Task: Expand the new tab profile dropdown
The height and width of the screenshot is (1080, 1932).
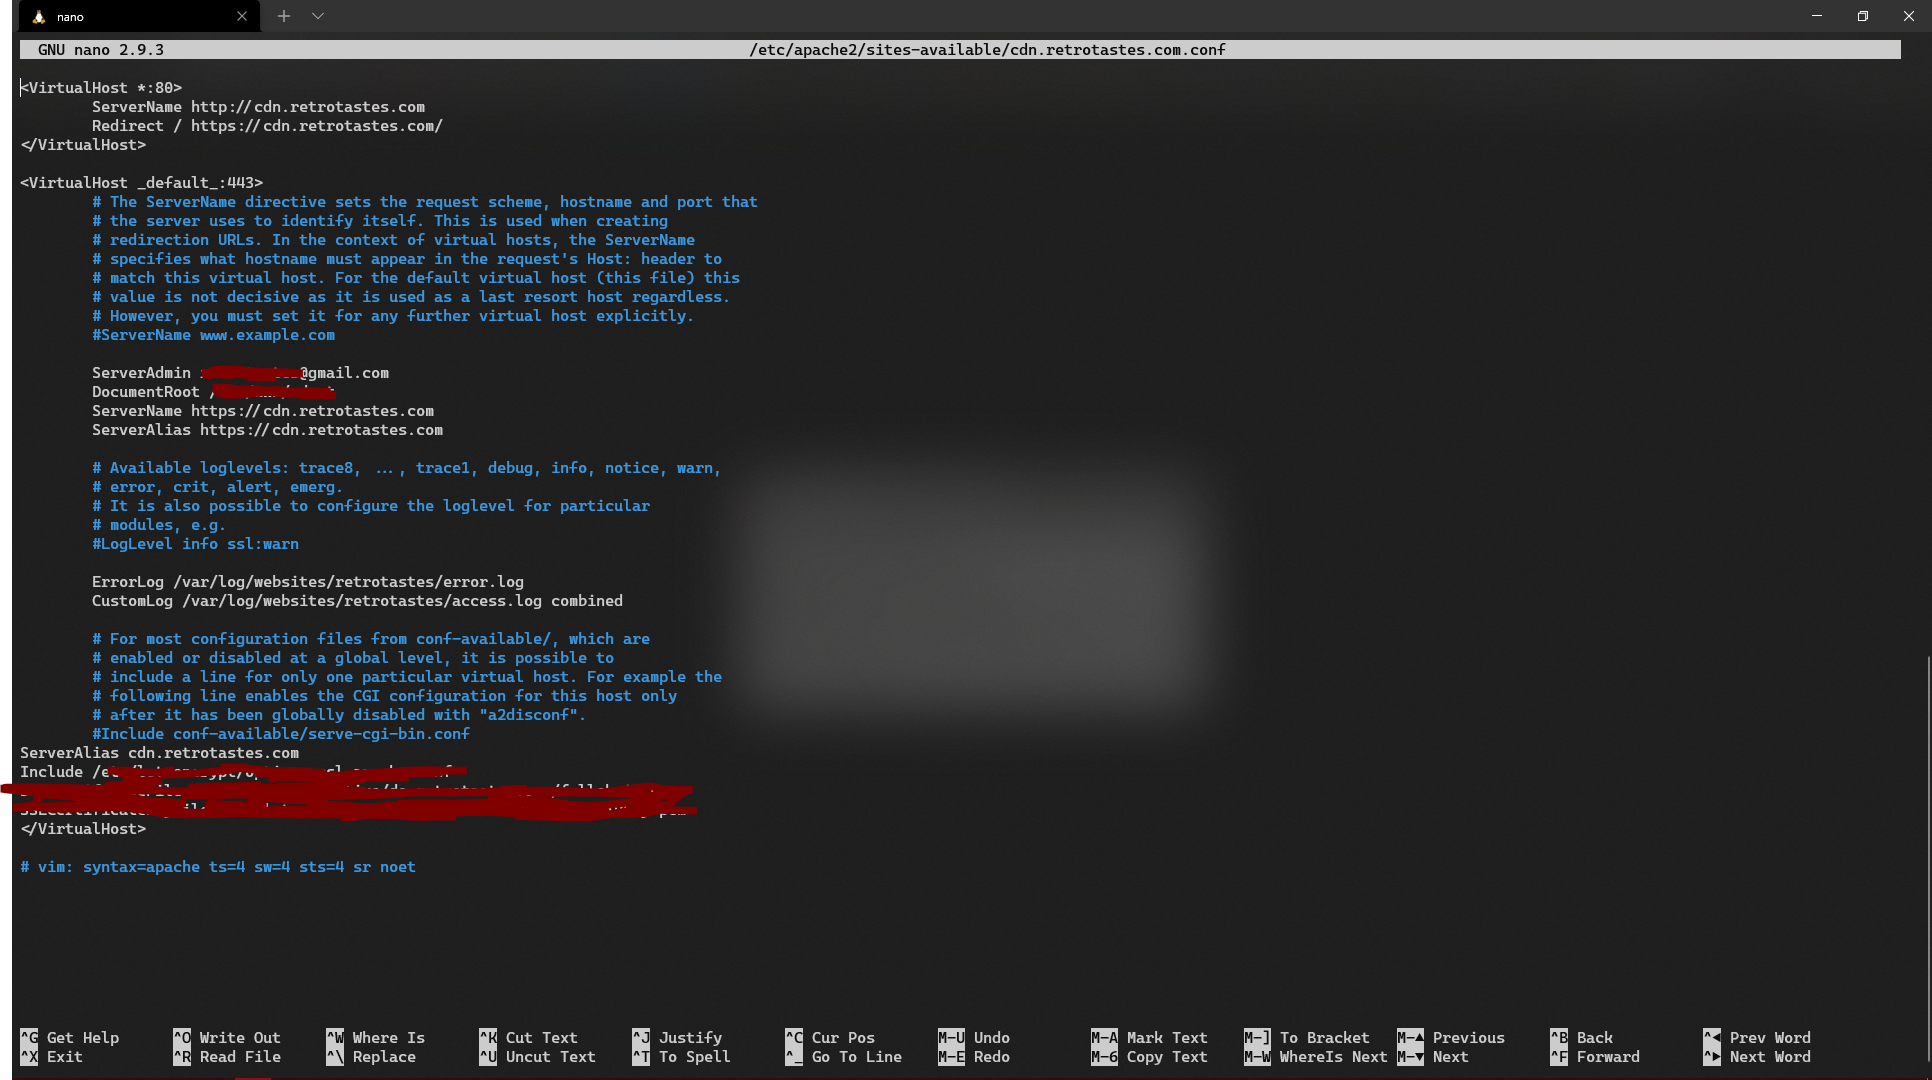Action: coord(318,16)
